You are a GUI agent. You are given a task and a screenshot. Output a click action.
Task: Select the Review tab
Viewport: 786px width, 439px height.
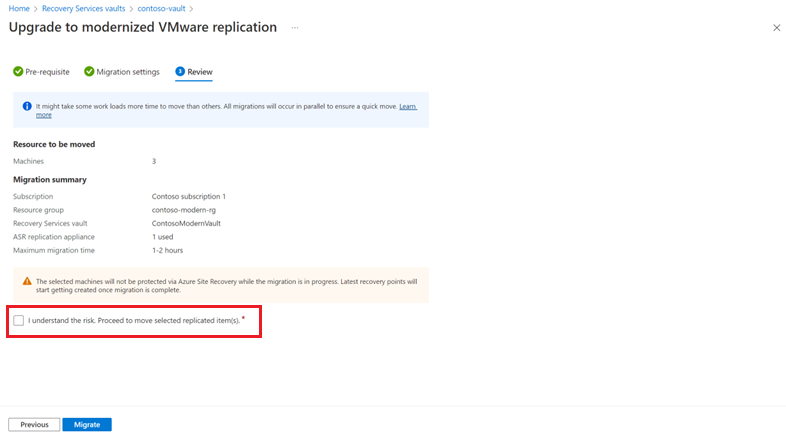194,72
